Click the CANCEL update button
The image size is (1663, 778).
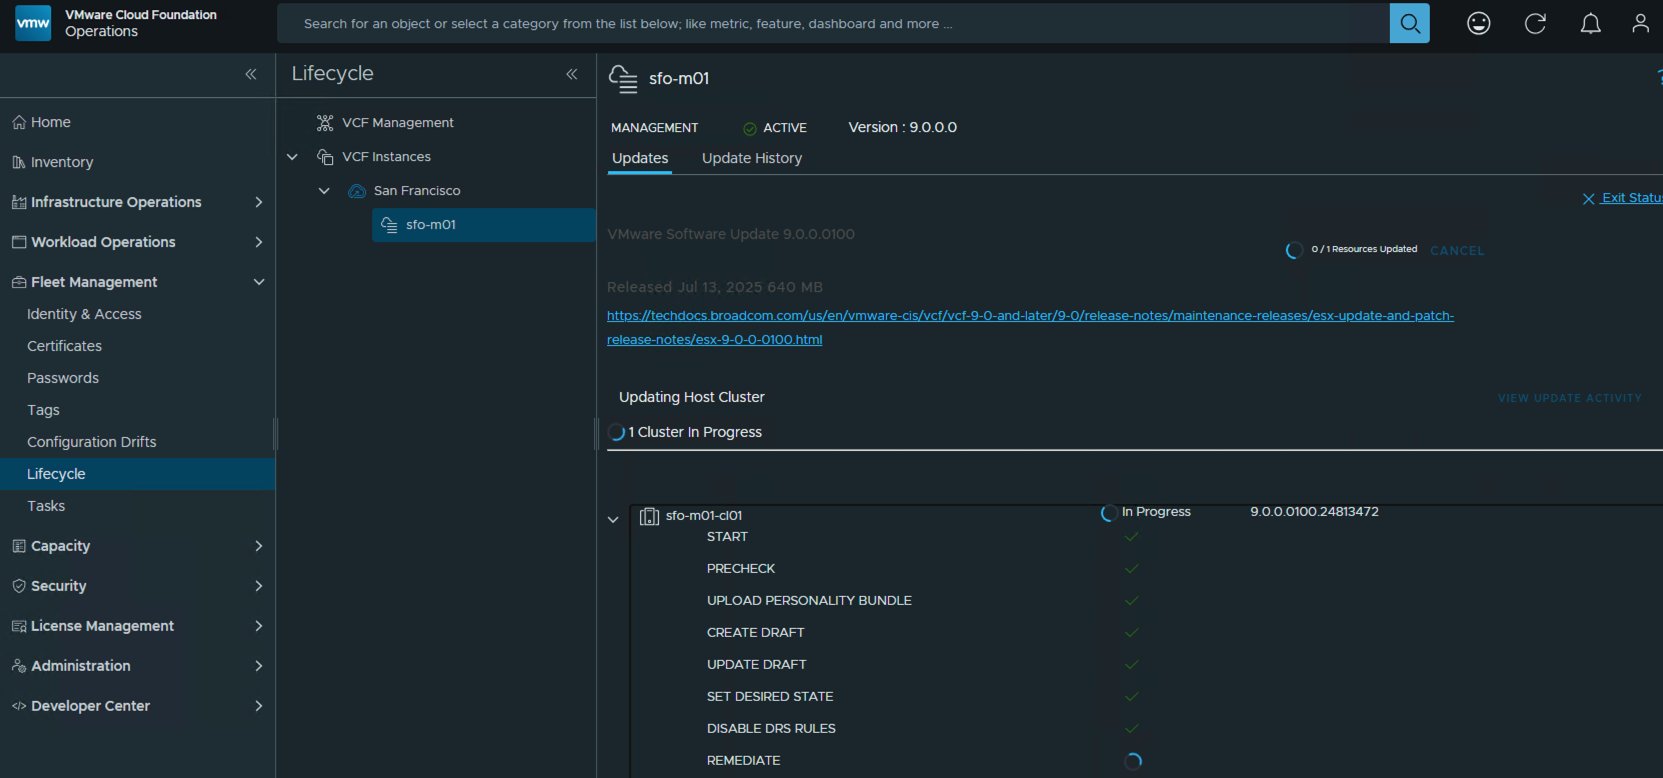click(x=1457, y=251)
